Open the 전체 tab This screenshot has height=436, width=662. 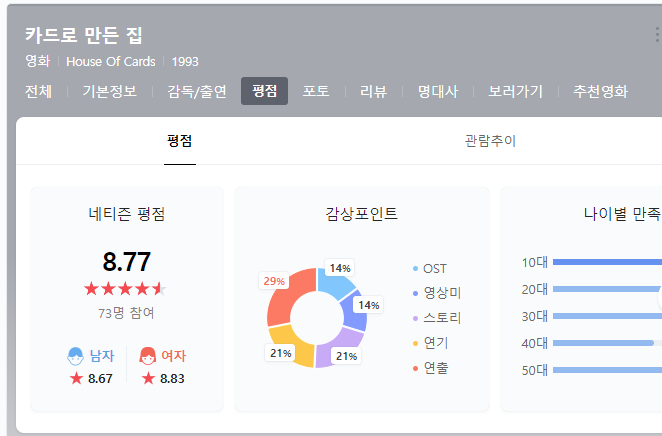pyautogui.click(x=38, y=91)
